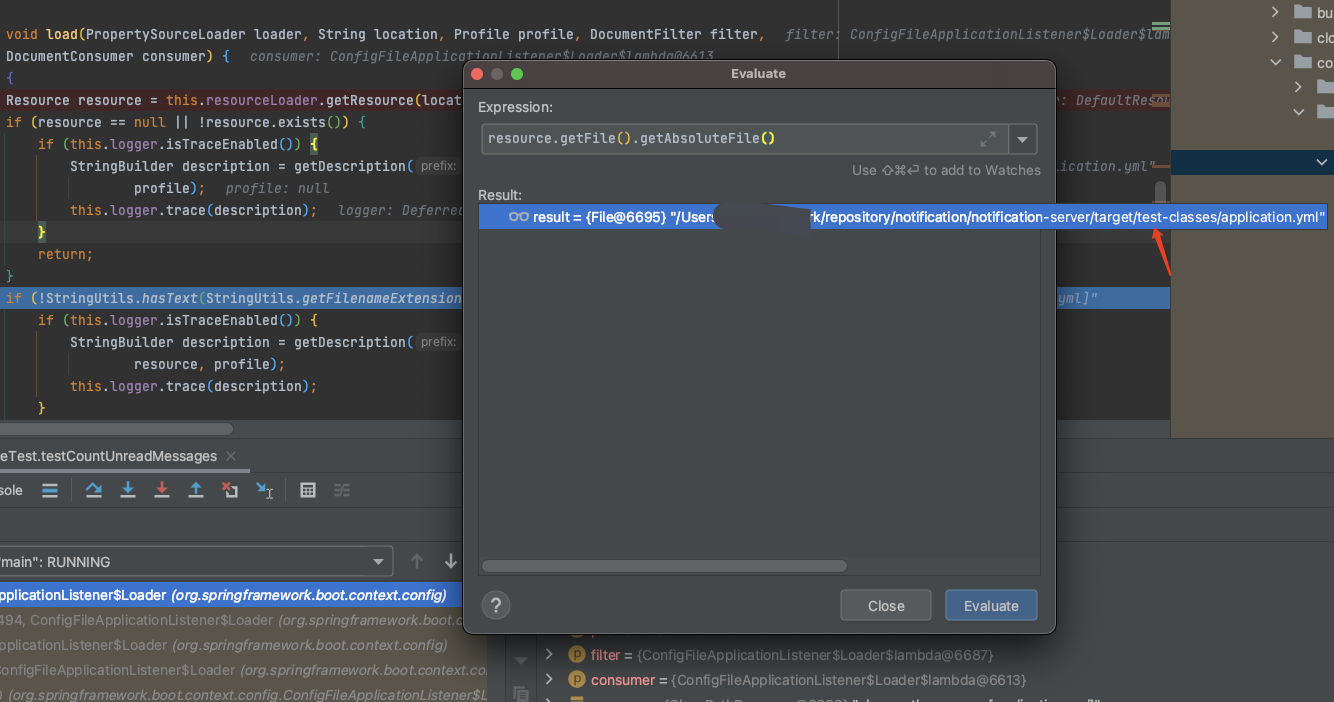This screenshot has width=1334, height=702.
Task: Click the Close button in Evaluate dialog
Action: [x=886, y=606]
